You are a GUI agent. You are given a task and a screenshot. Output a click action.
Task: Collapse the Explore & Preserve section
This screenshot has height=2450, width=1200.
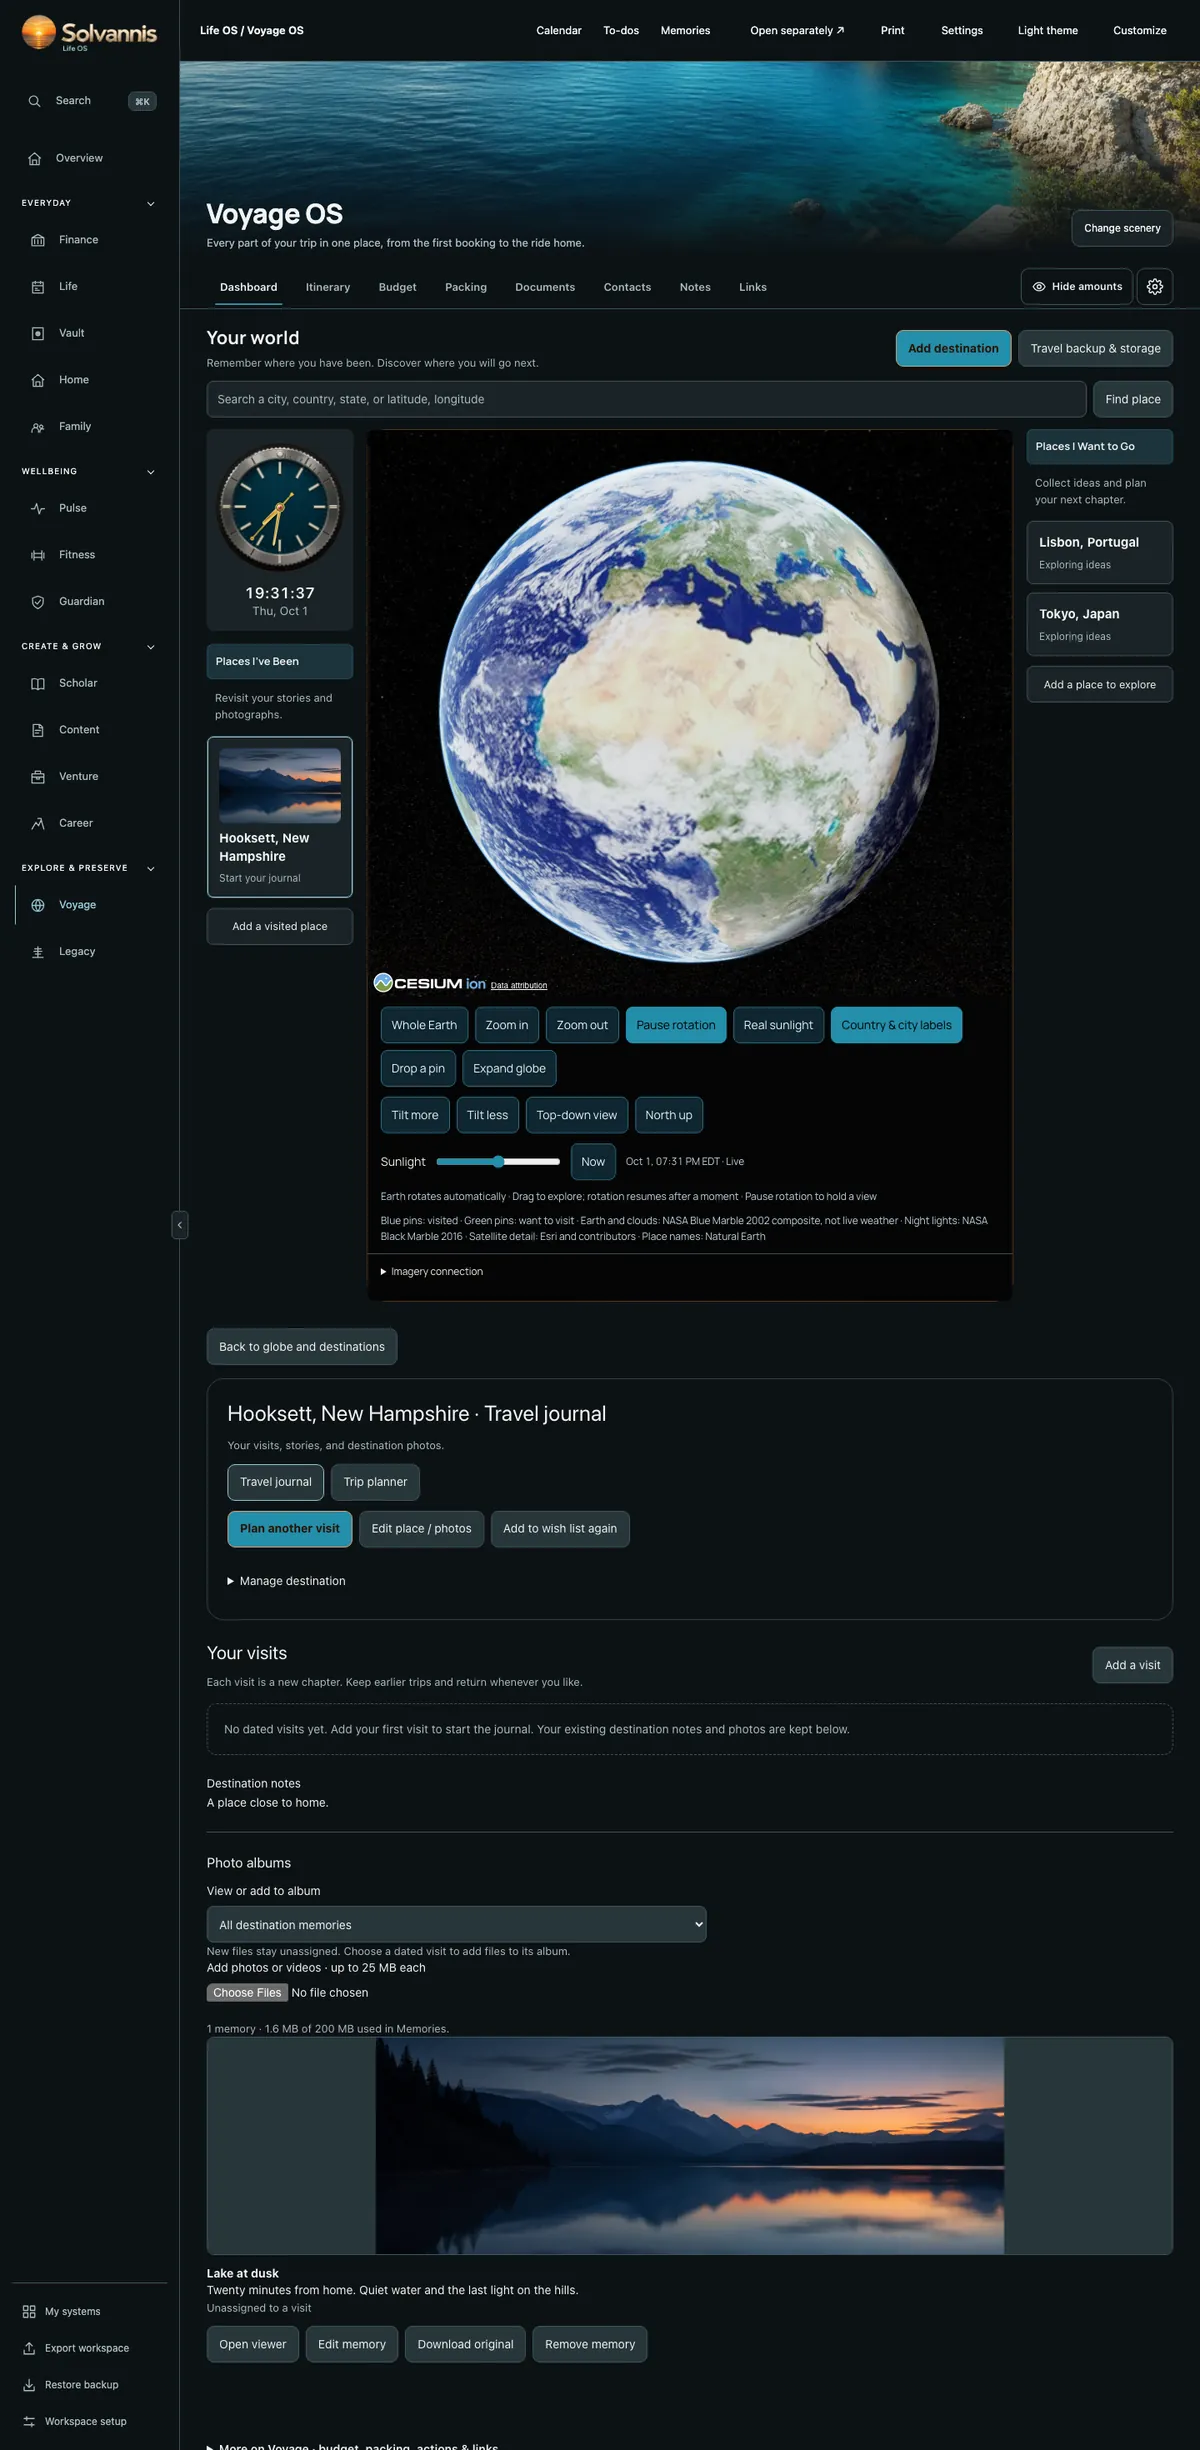tap(151, 869)
